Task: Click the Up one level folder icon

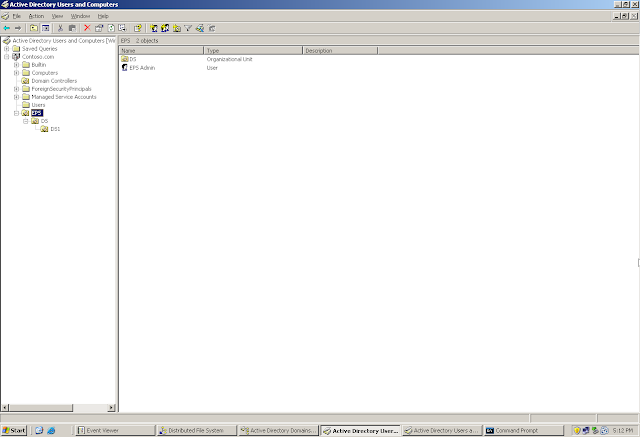Action: (34, 28)
